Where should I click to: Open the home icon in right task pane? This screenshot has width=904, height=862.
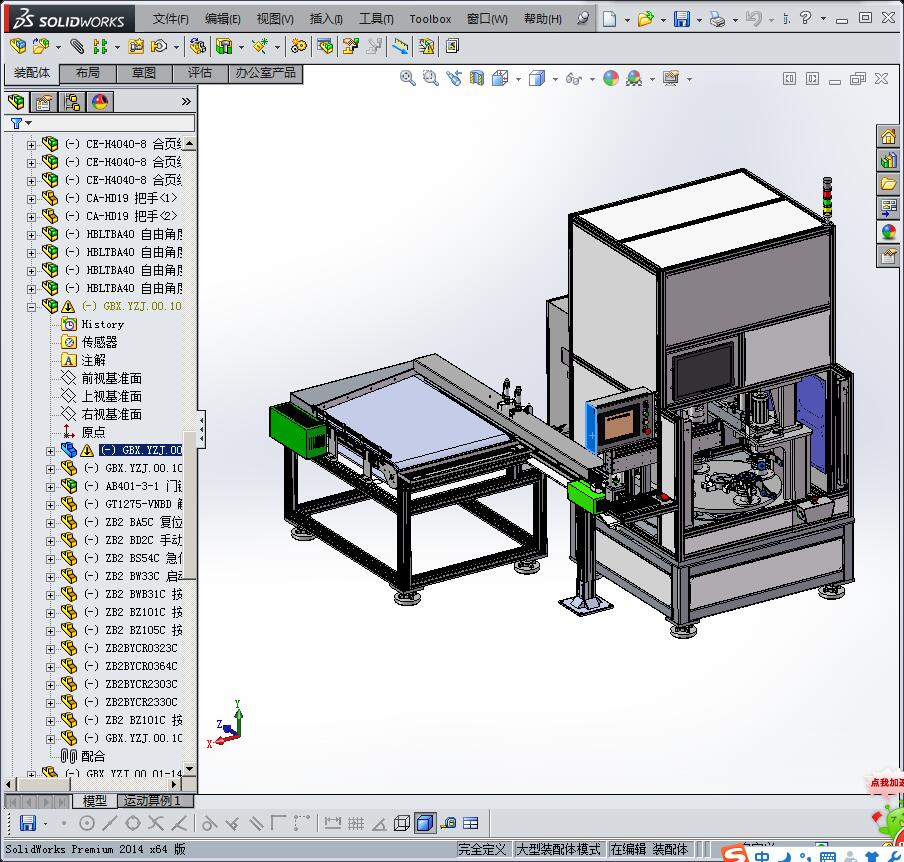pyautogui.click(x=888, y=136)
